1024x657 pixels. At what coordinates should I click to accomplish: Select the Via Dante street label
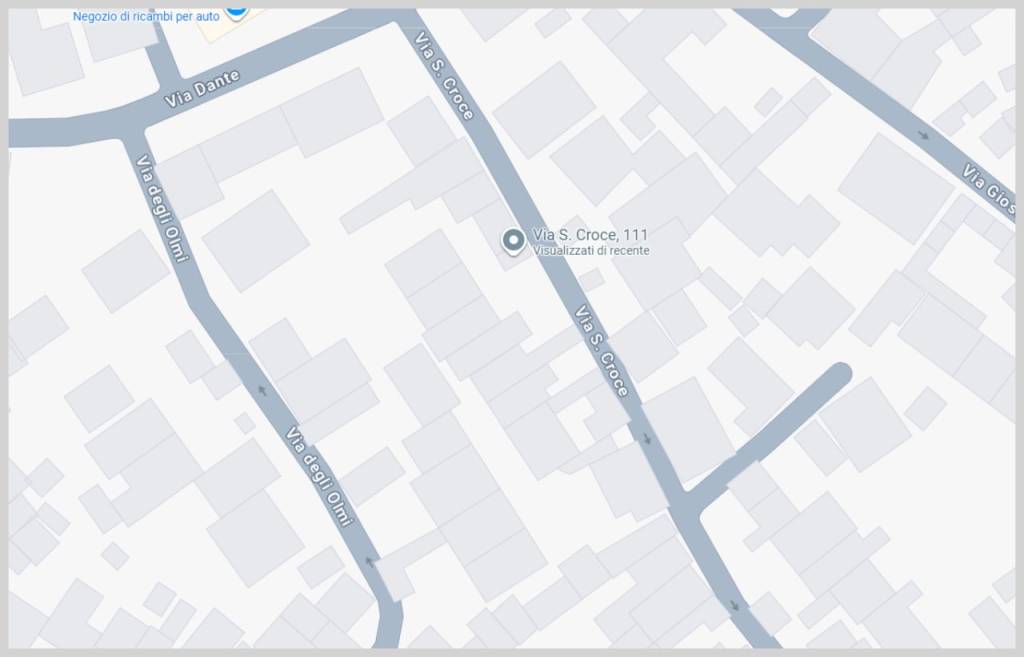pos(202,89)
